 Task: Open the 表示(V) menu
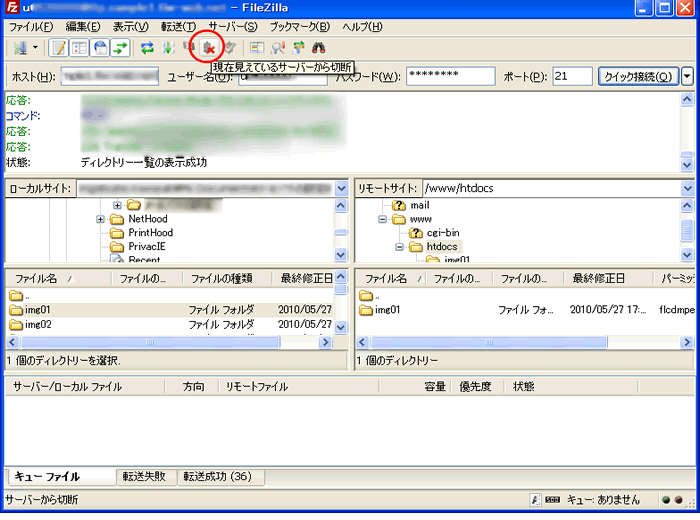pos(130,27)
